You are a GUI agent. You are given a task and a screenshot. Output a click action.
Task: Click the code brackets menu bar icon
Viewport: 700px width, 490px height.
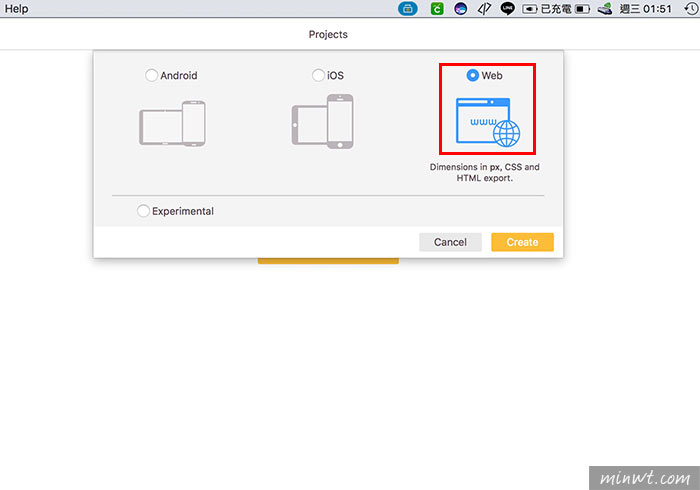[484, 8]
